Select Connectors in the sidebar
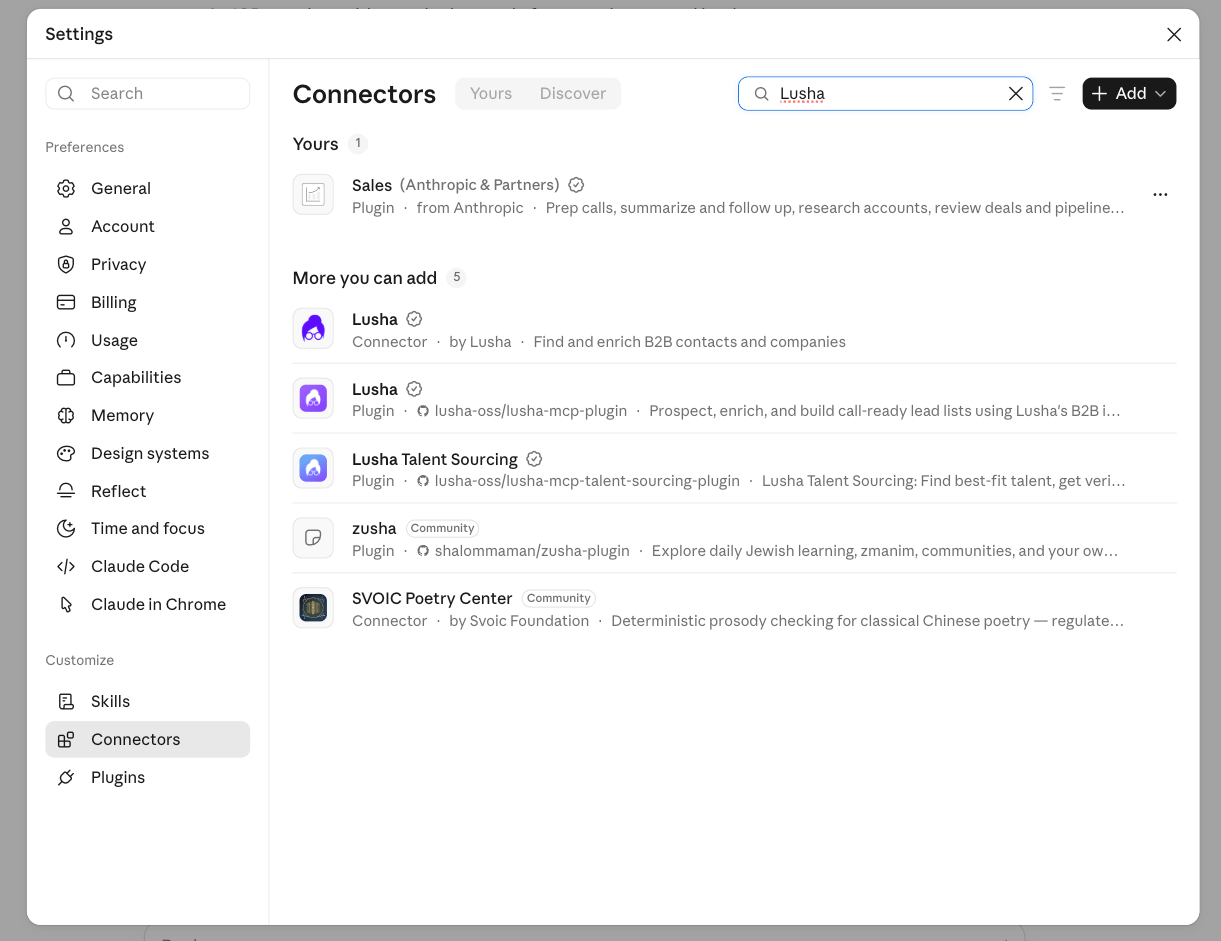This screenshot has width=1221, height=941. click(148, 739)
